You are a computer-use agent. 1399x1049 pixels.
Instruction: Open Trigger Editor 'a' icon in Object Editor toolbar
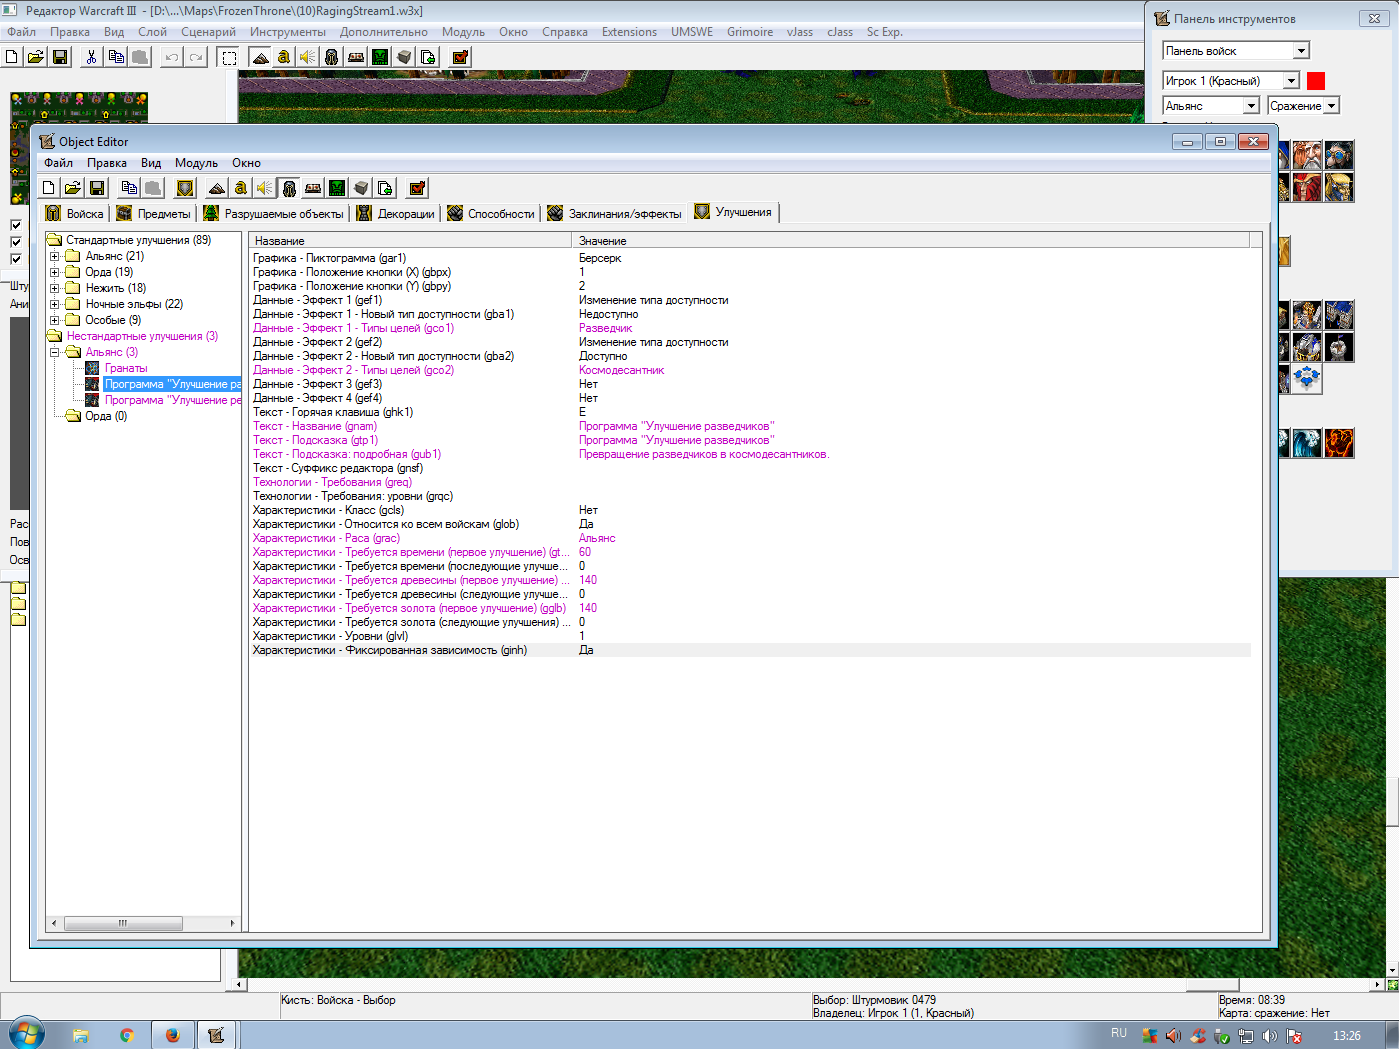click(x=241, y=188)
